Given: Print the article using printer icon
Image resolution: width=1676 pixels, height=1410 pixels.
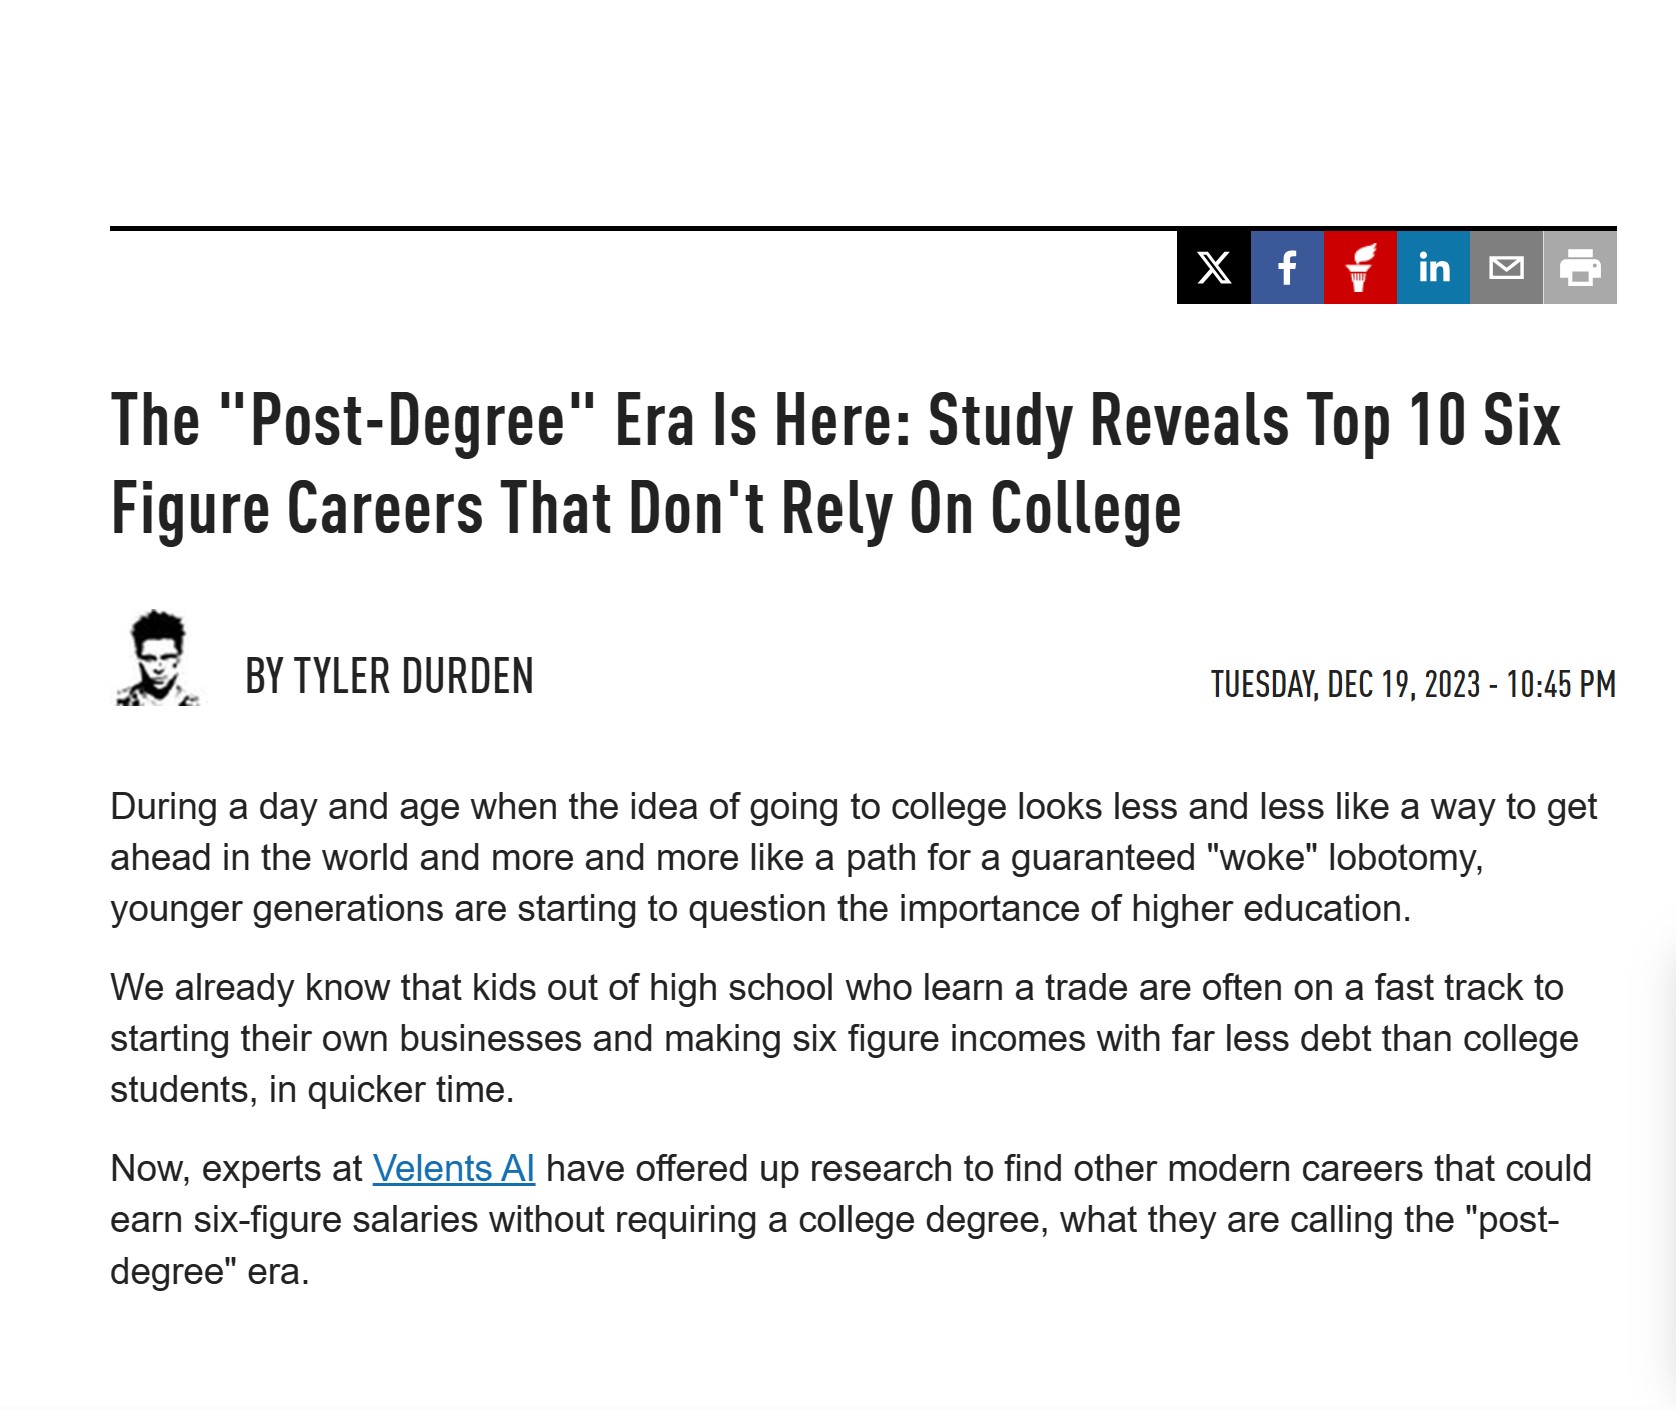Looking at the screenshot, I should point(1580,267).
